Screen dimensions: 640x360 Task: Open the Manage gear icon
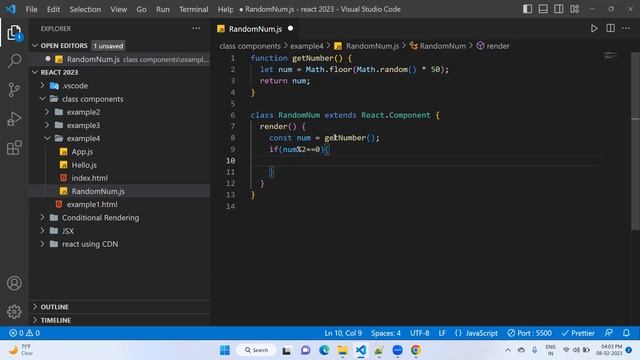coord(14,311)
